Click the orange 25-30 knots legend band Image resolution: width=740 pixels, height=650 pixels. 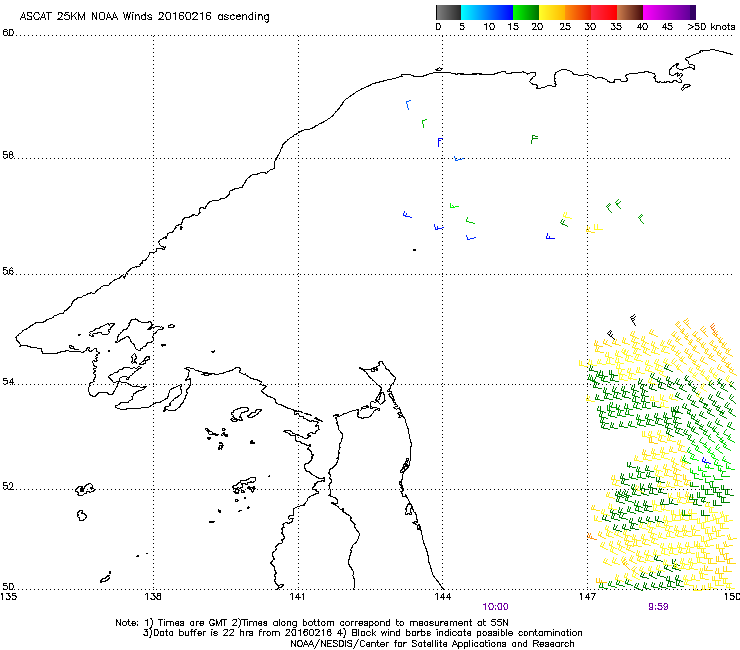[x=578, y=12]
